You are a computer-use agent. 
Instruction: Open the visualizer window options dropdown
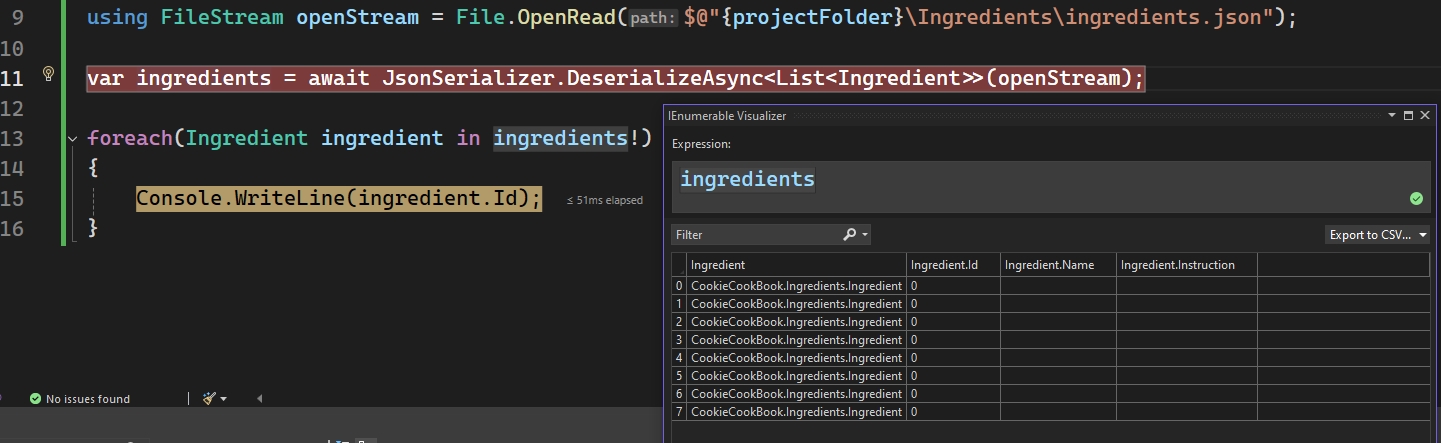point(1391,116)
